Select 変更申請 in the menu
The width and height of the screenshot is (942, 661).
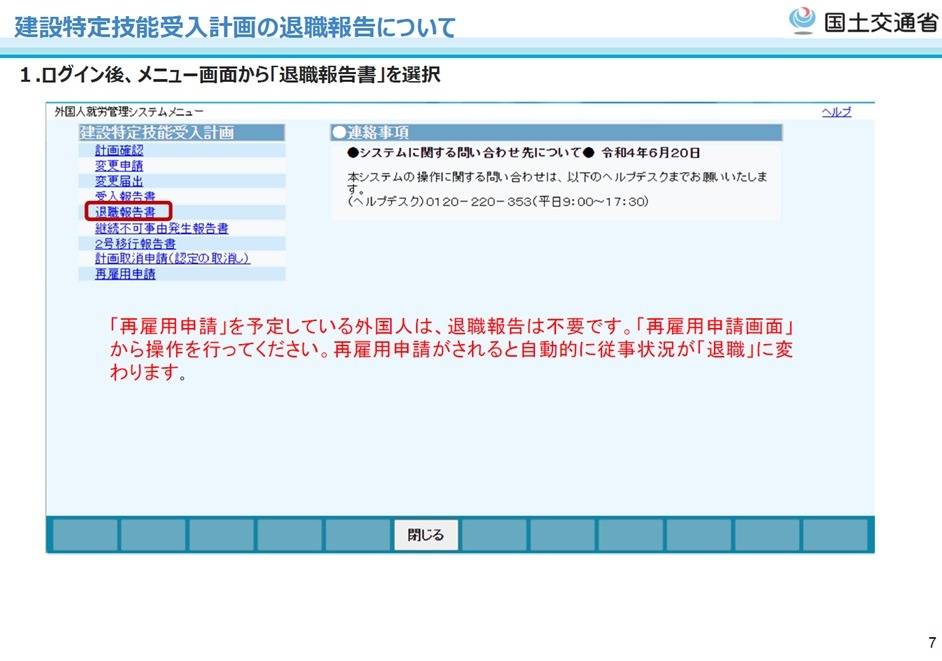tap(119, 166)
